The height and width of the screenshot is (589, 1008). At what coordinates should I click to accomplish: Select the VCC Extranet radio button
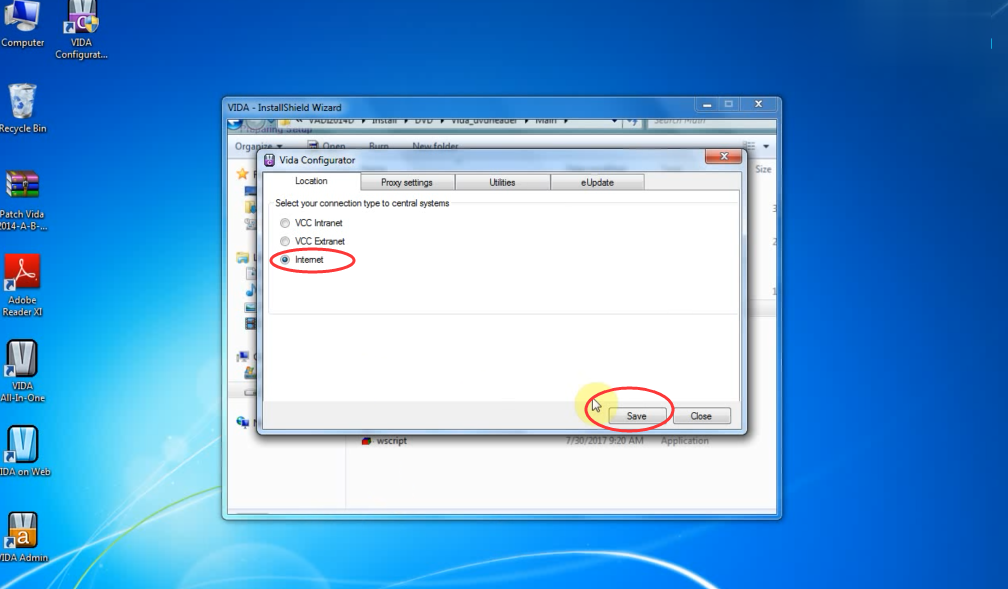pyautogui.click(x=285, y=241)
